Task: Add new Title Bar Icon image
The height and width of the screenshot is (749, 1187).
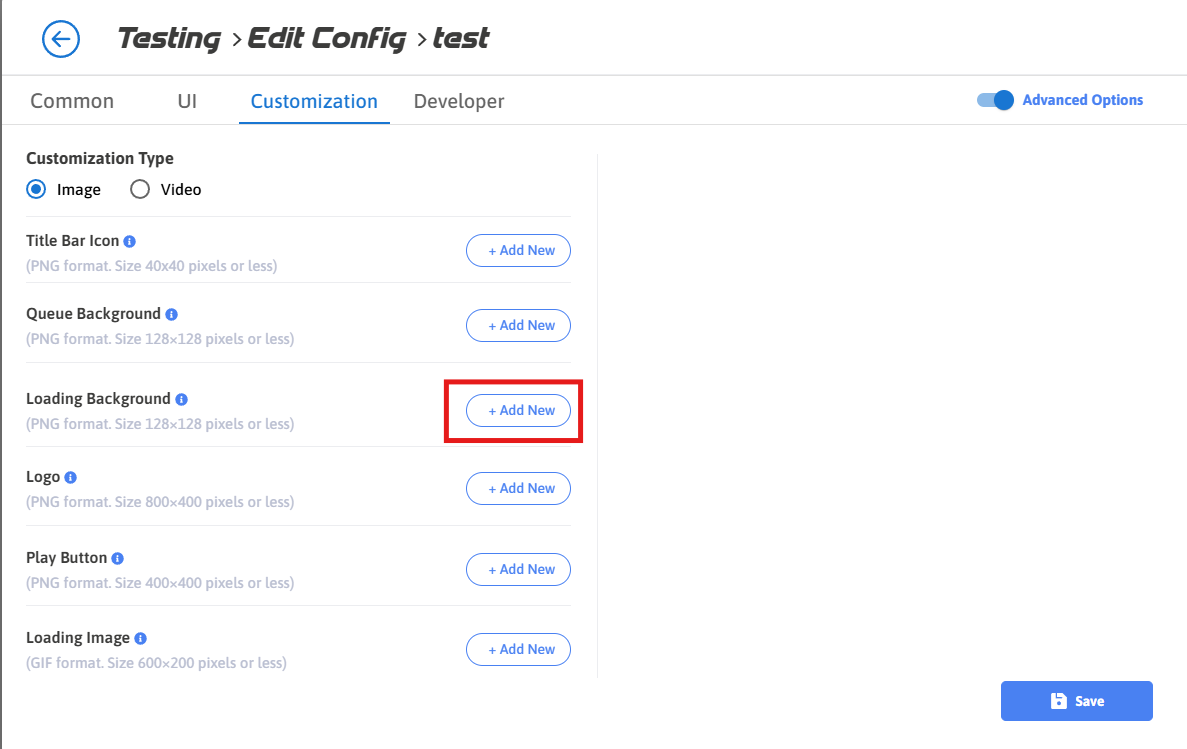Action: point(518,251)
